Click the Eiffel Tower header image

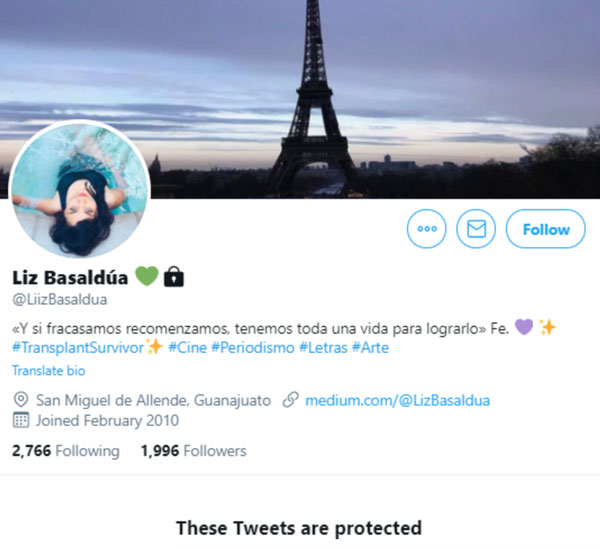[x=300, y=99]
